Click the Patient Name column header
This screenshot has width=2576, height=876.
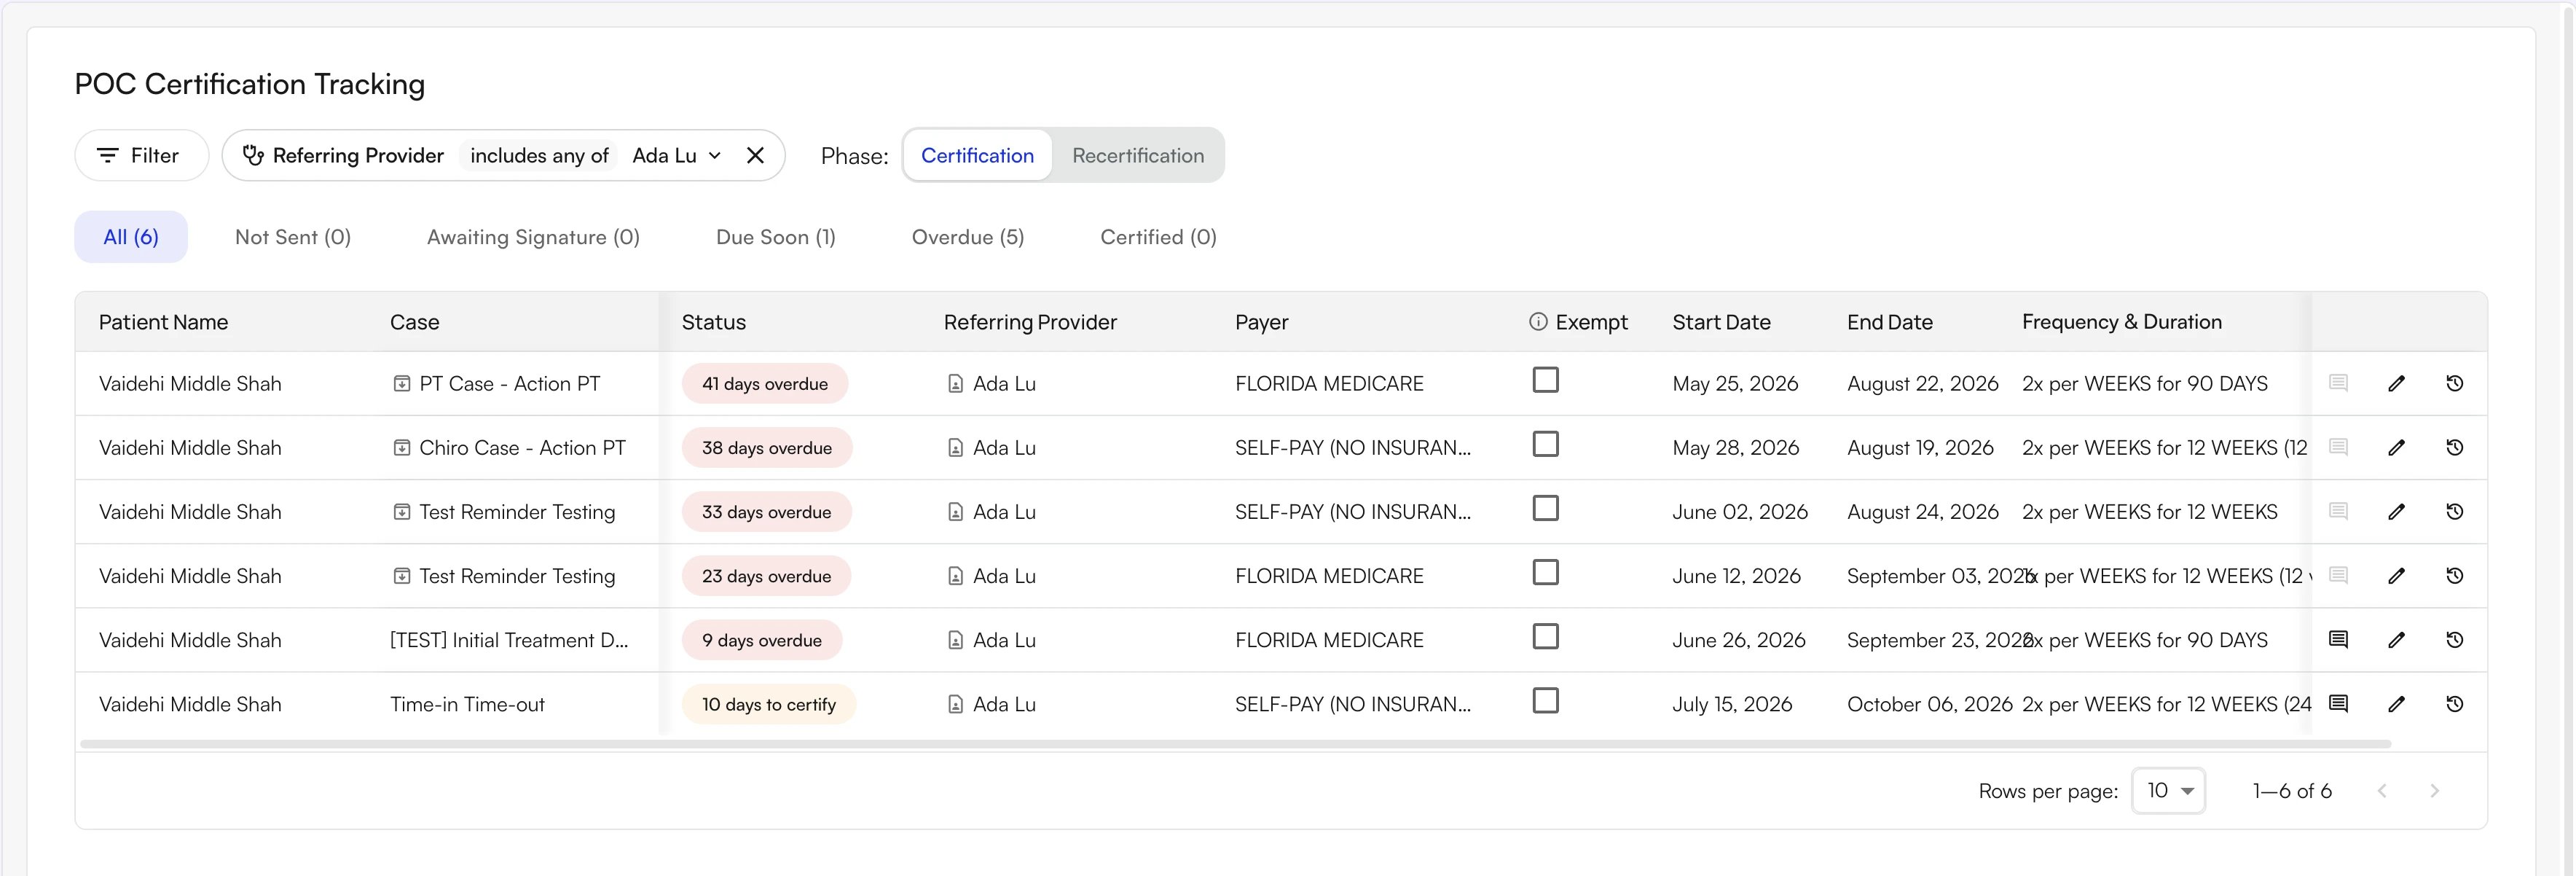[x=163, y=322]
